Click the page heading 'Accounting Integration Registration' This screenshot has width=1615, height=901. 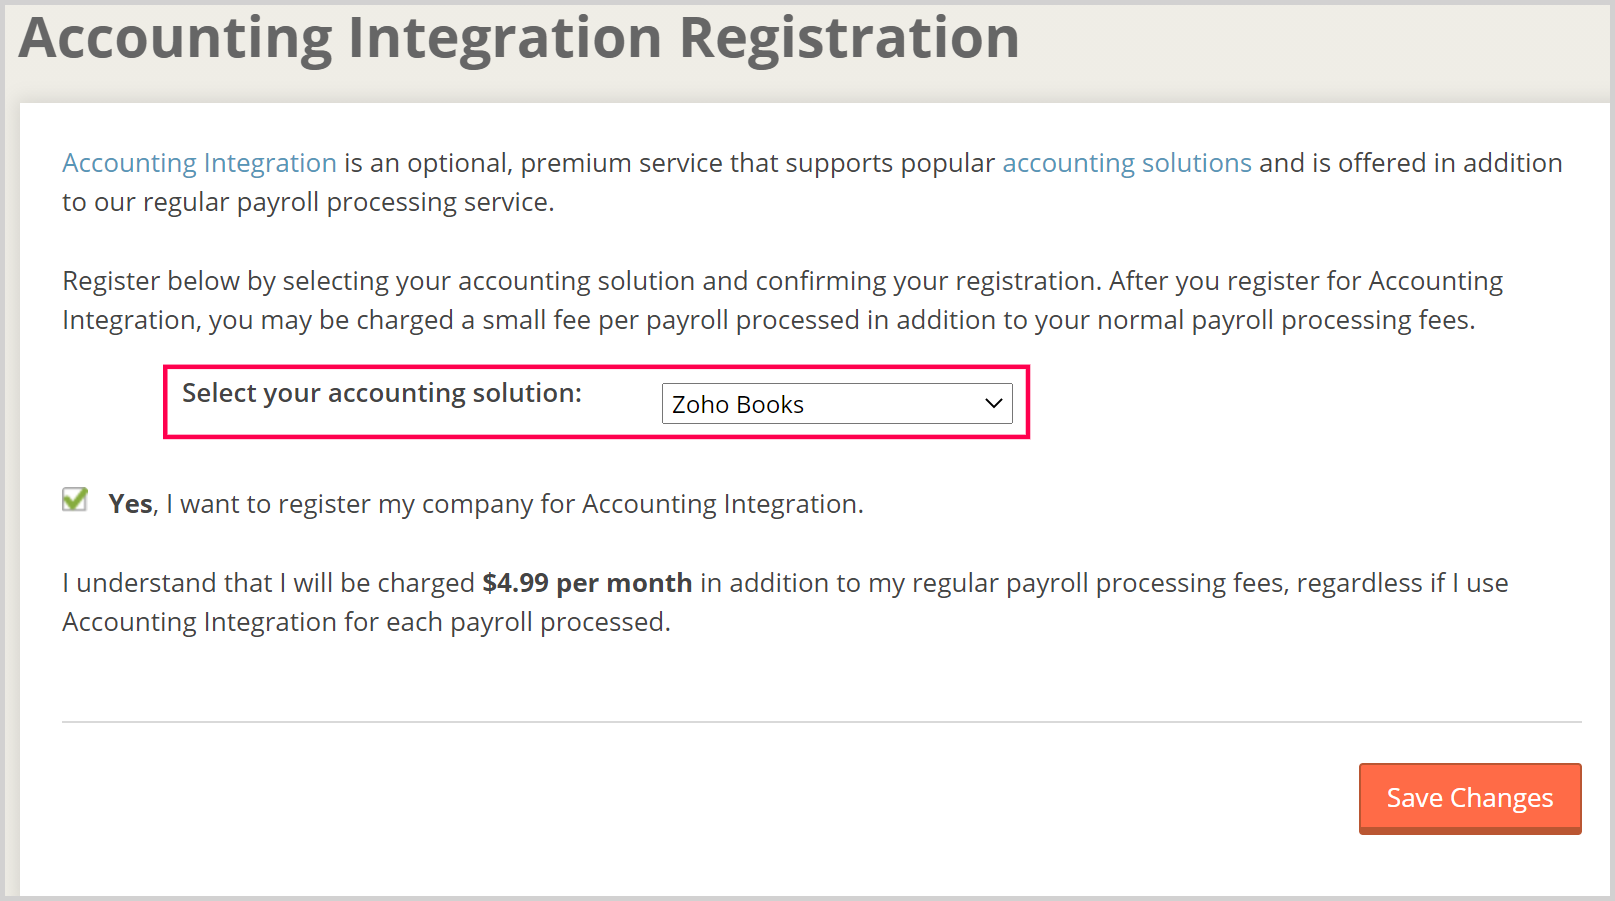coord(520,38)
